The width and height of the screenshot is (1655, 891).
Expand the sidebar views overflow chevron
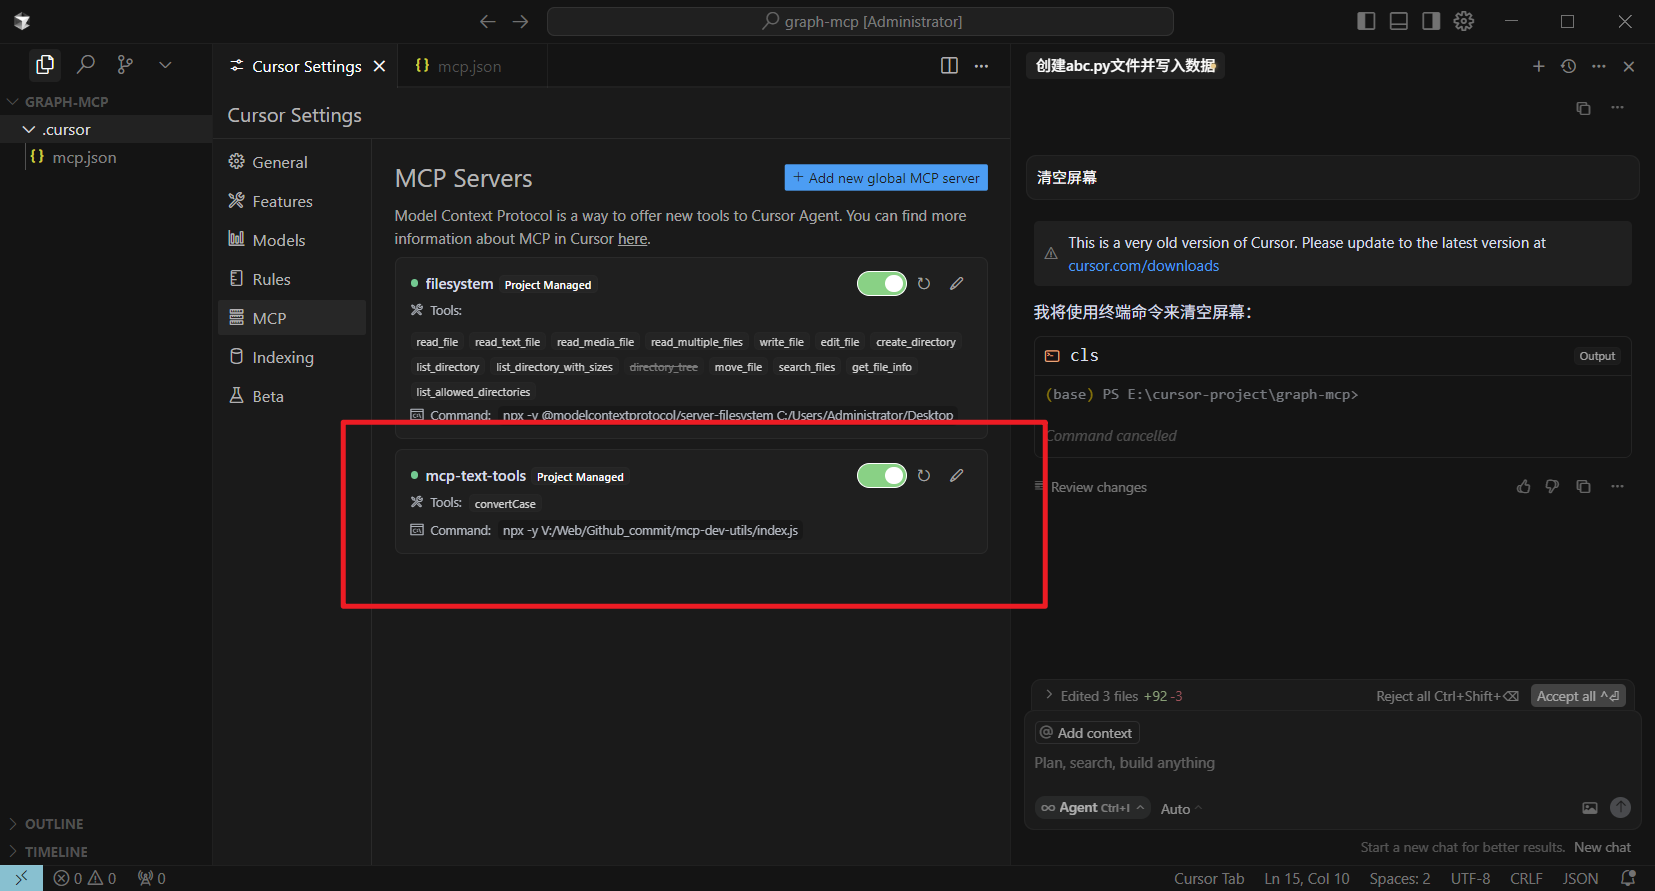coord(165,65)
